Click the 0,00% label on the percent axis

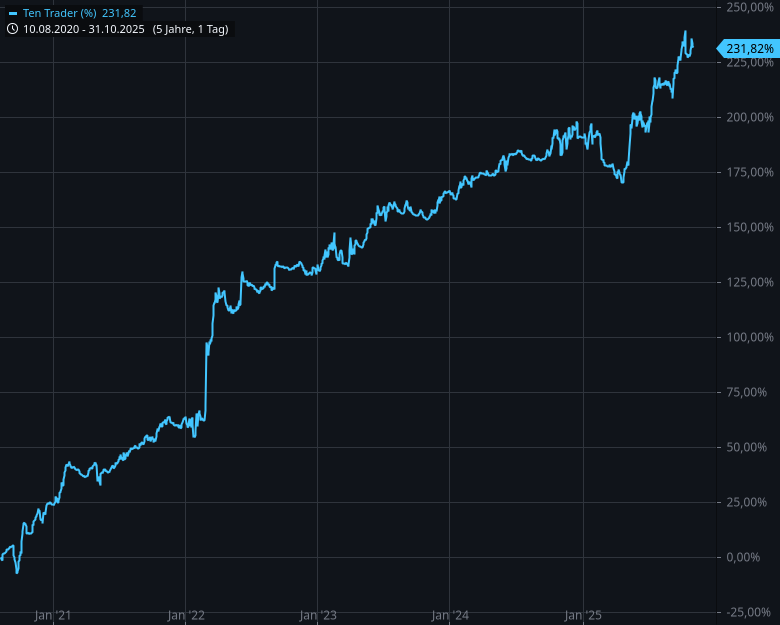tap(756, 557)
